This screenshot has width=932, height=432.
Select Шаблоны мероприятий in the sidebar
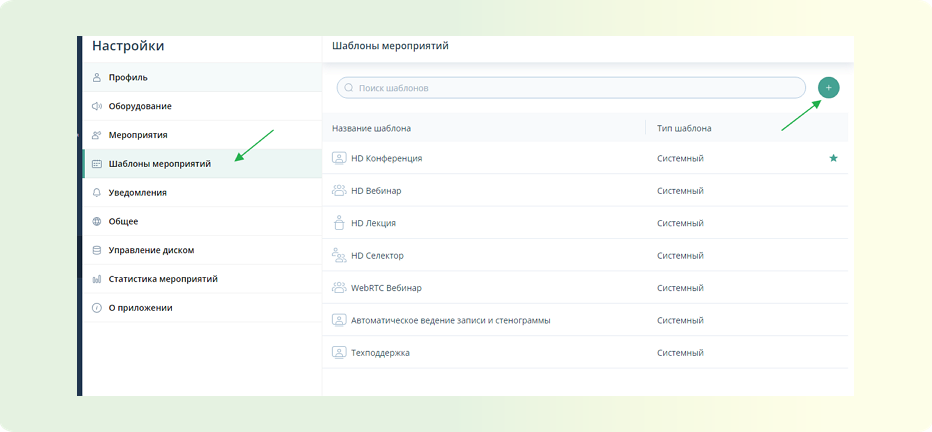pos(202,164)
